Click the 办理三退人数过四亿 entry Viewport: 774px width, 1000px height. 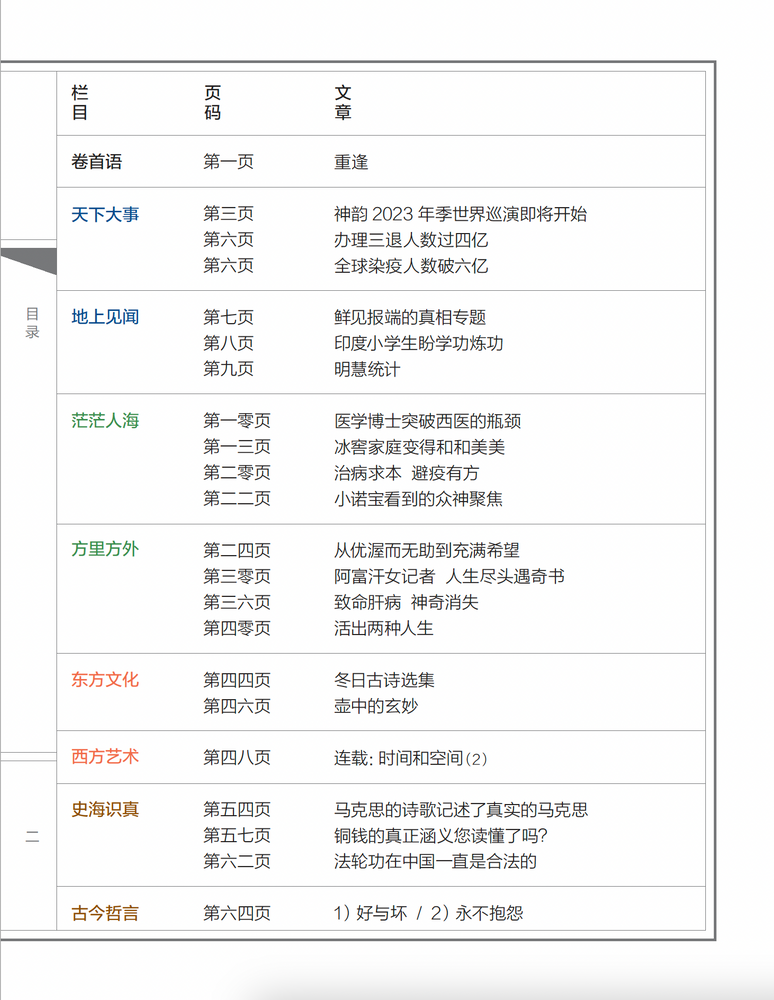pos(411,240)
